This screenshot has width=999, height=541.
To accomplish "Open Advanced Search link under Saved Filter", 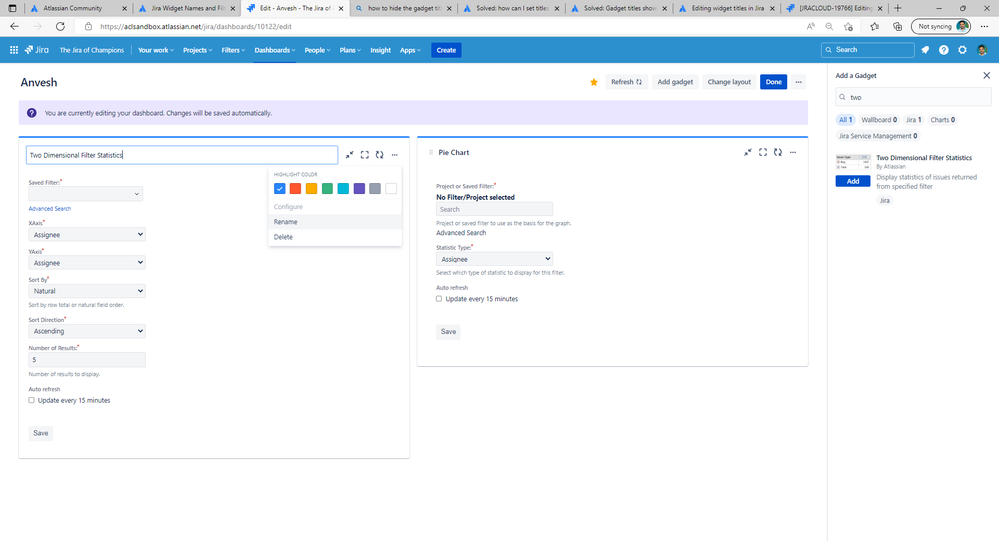I will click(50, 208).
